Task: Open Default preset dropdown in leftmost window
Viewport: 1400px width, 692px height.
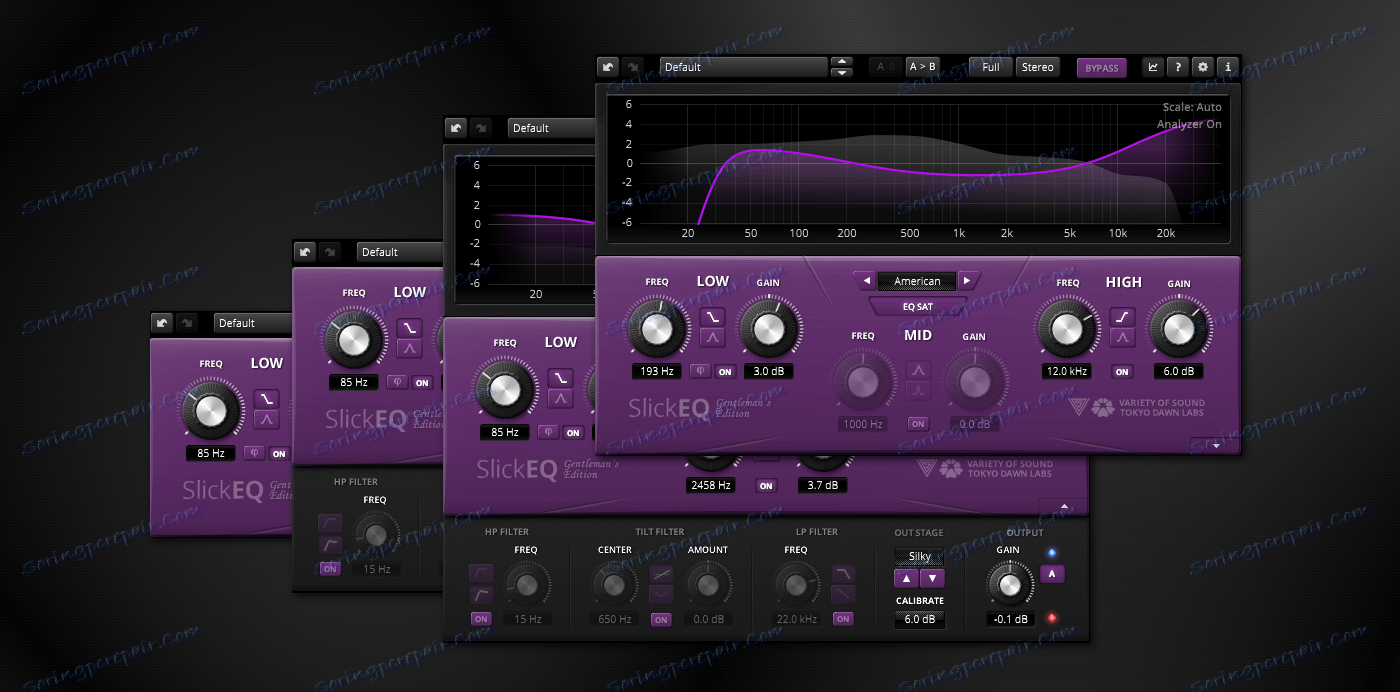Action: click(253, 323)
